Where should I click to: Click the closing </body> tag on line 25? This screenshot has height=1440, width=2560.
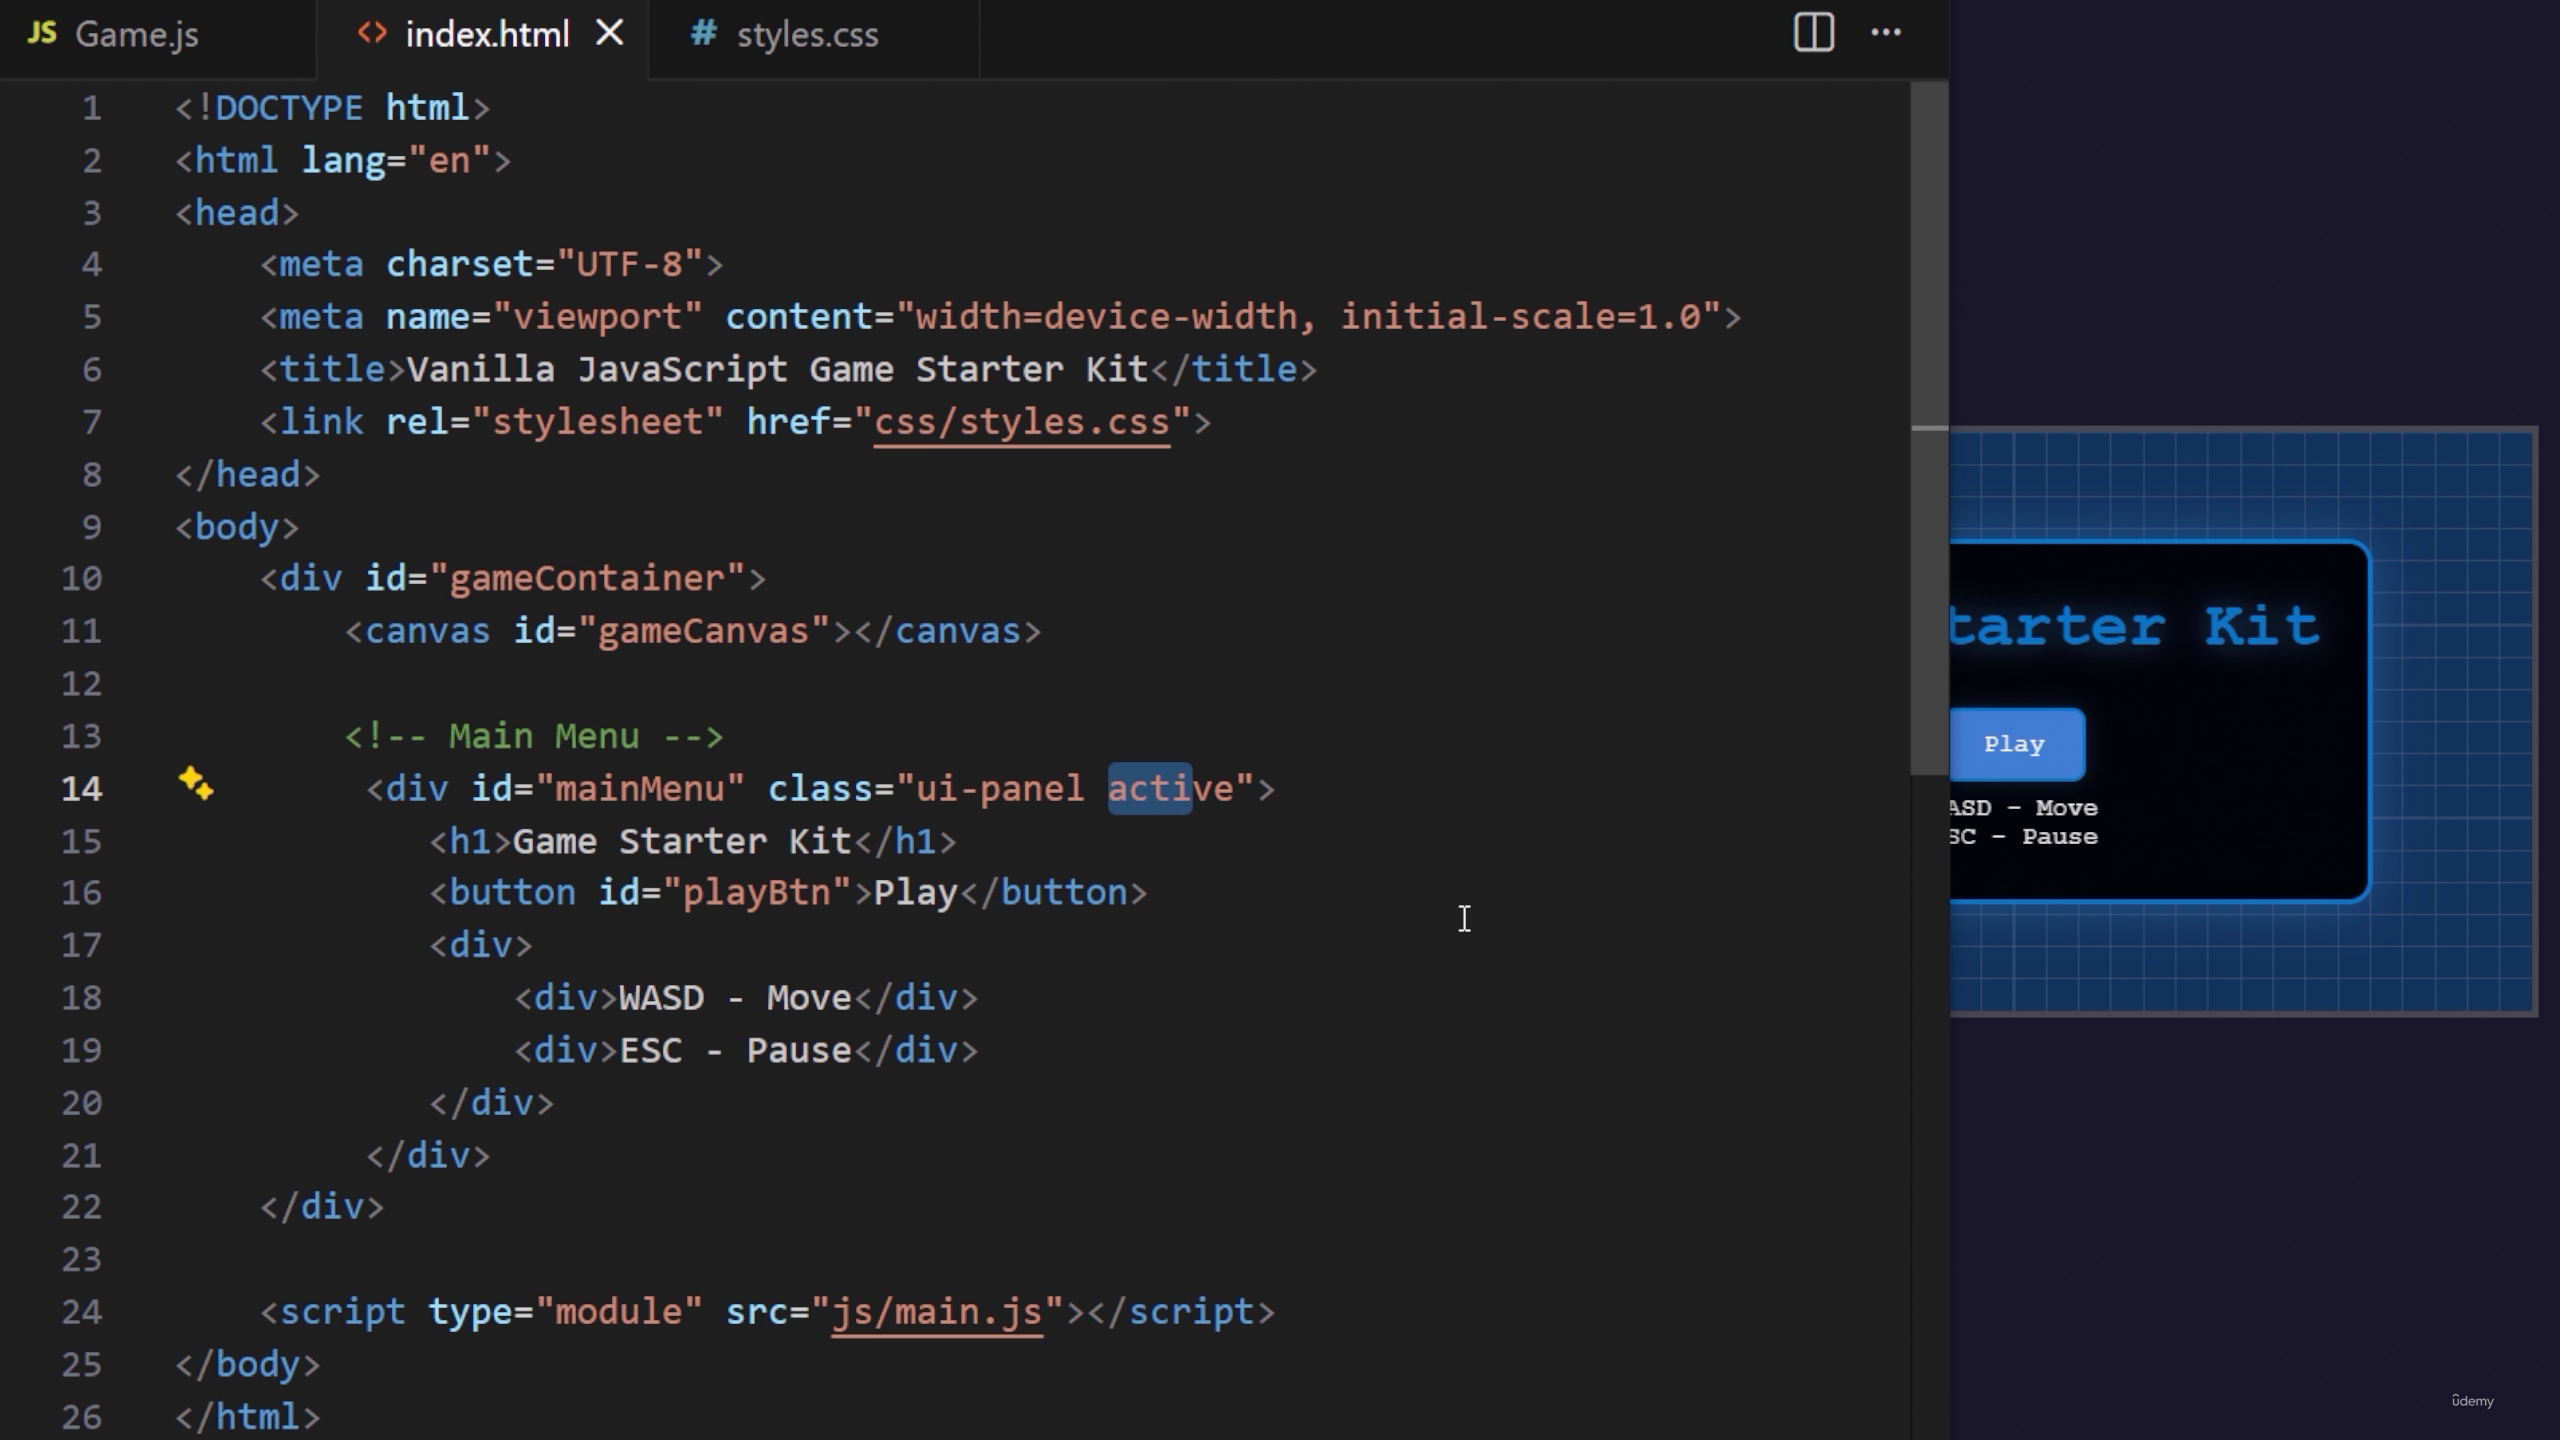tap(248, 1365)
